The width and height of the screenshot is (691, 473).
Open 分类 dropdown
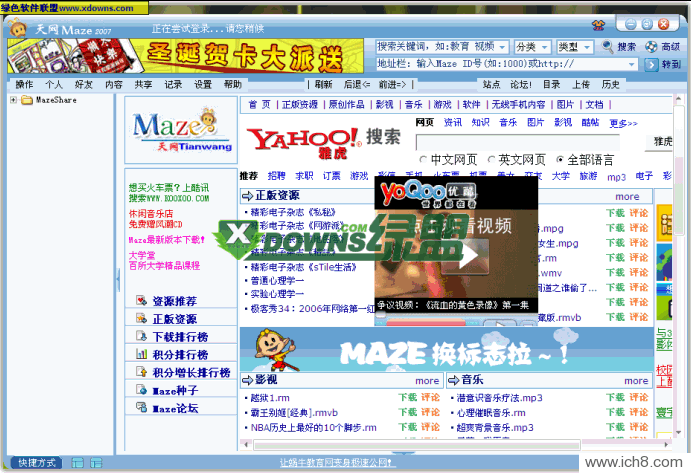click(545, 47)
